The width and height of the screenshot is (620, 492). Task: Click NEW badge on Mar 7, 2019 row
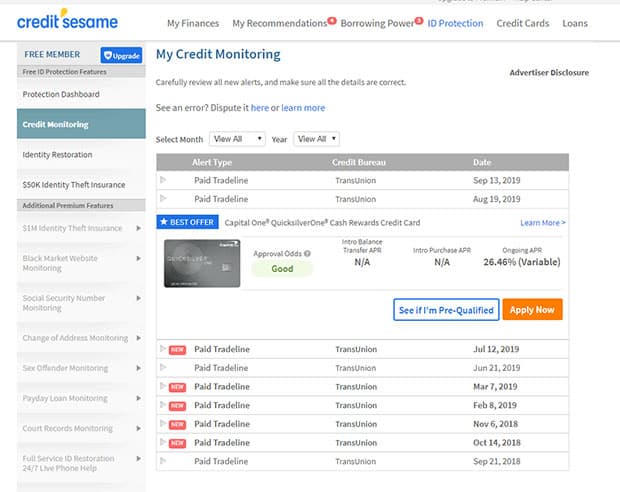pos(178,387)
